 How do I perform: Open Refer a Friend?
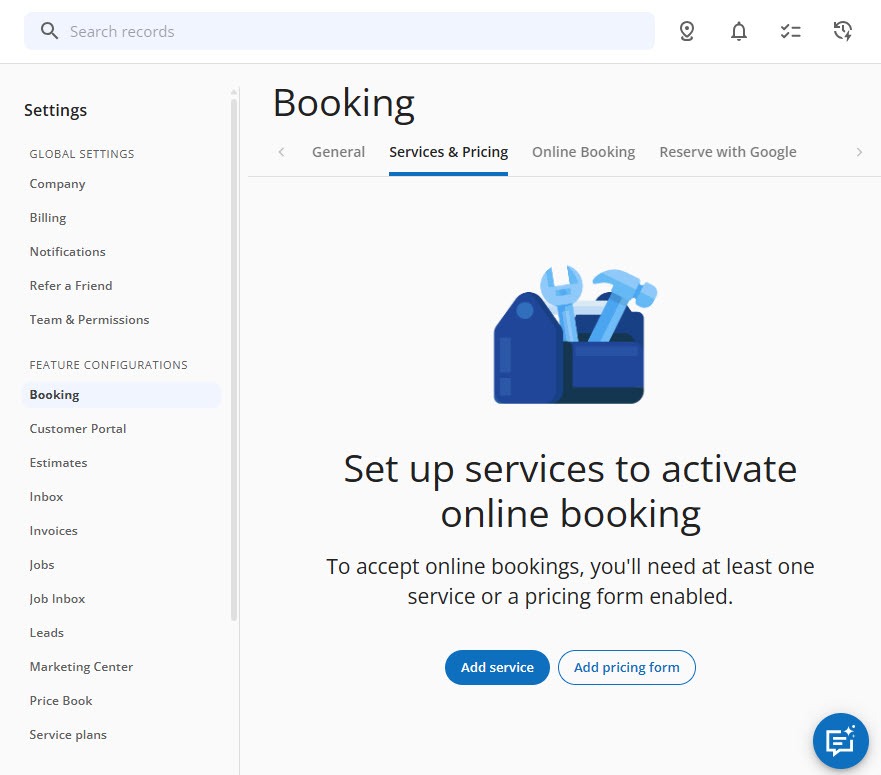coord(71,285)
